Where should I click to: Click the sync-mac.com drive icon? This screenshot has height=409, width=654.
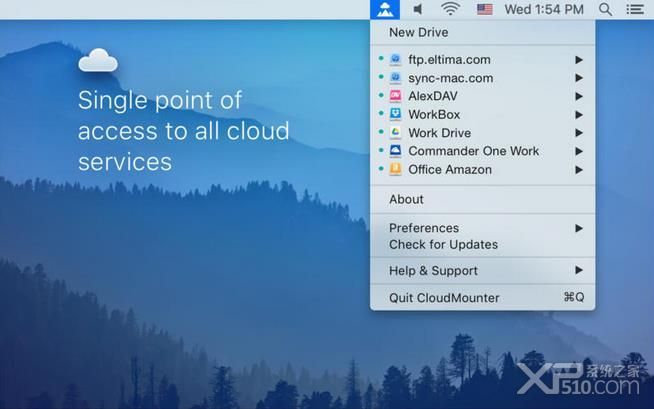395,78
